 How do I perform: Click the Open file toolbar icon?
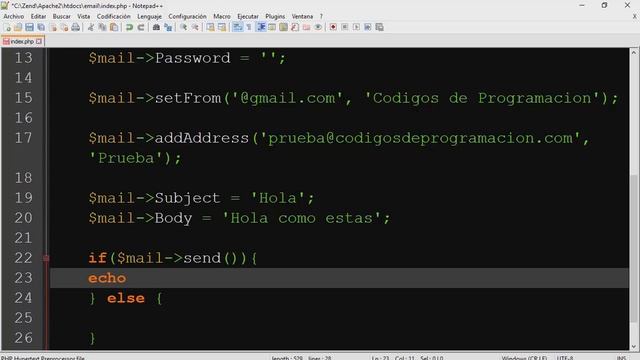18,27
